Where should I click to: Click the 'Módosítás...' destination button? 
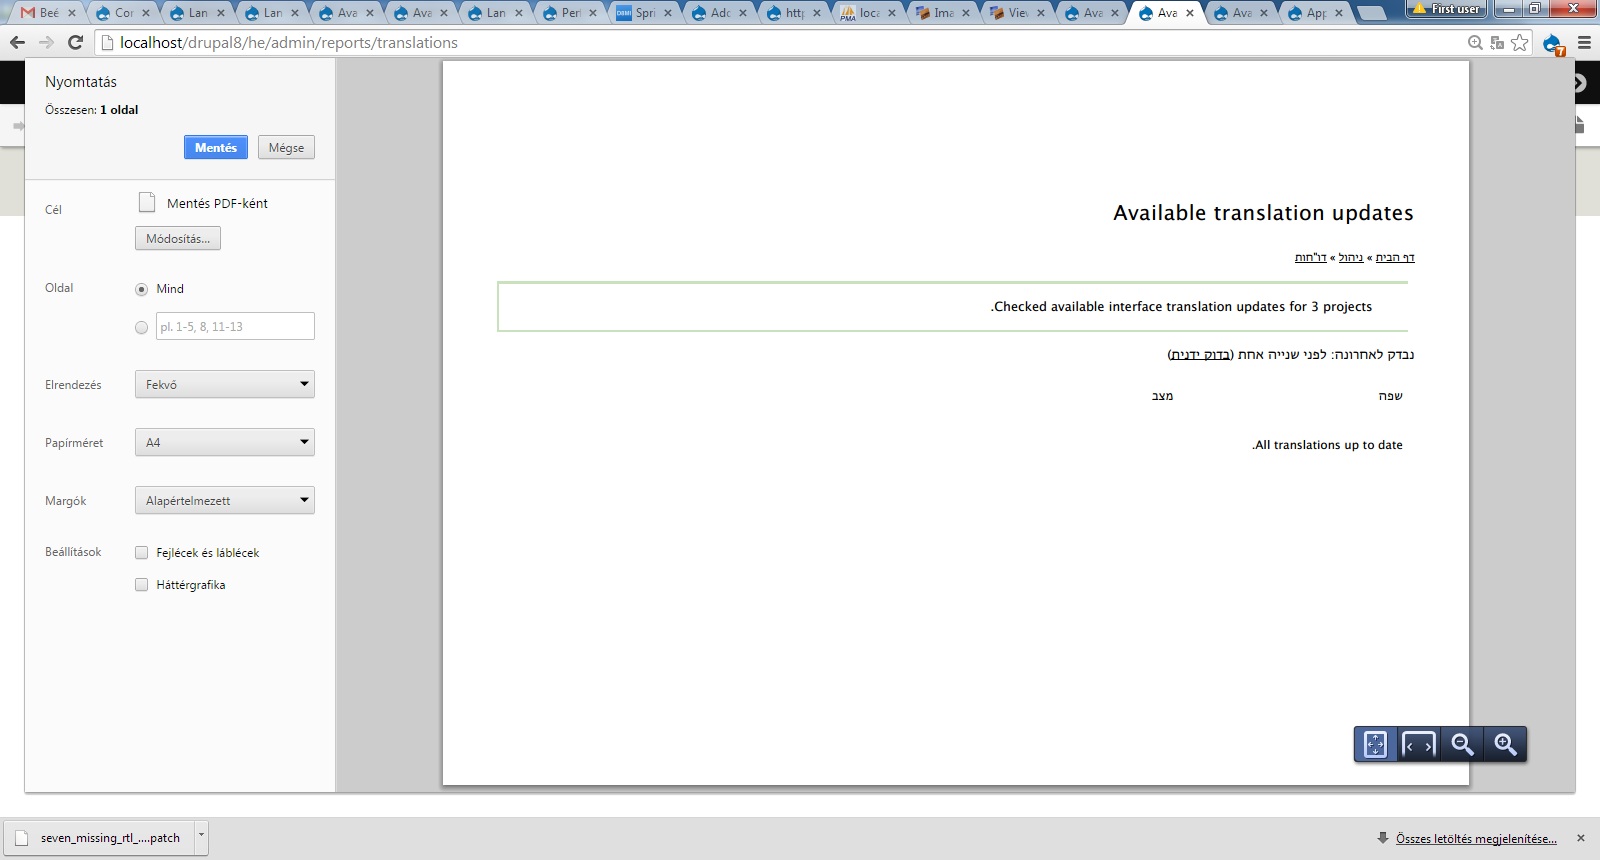(x=178, y=239)
